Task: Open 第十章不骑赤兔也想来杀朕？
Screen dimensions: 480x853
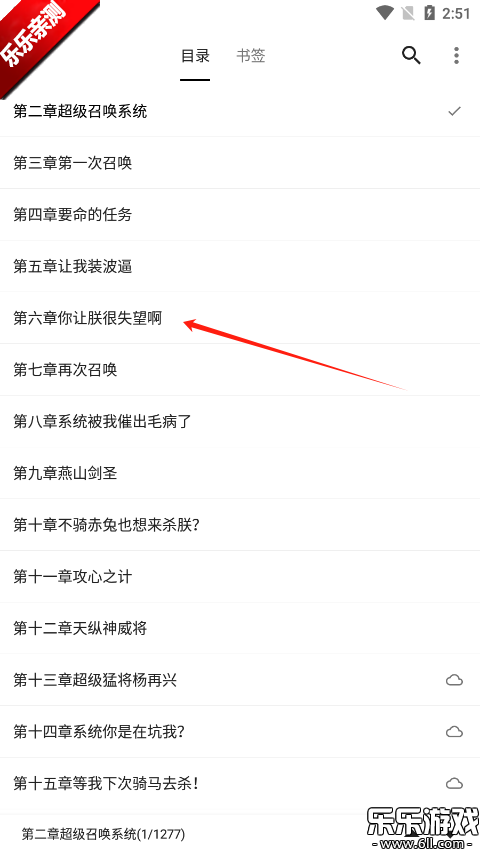Action: 240,525
